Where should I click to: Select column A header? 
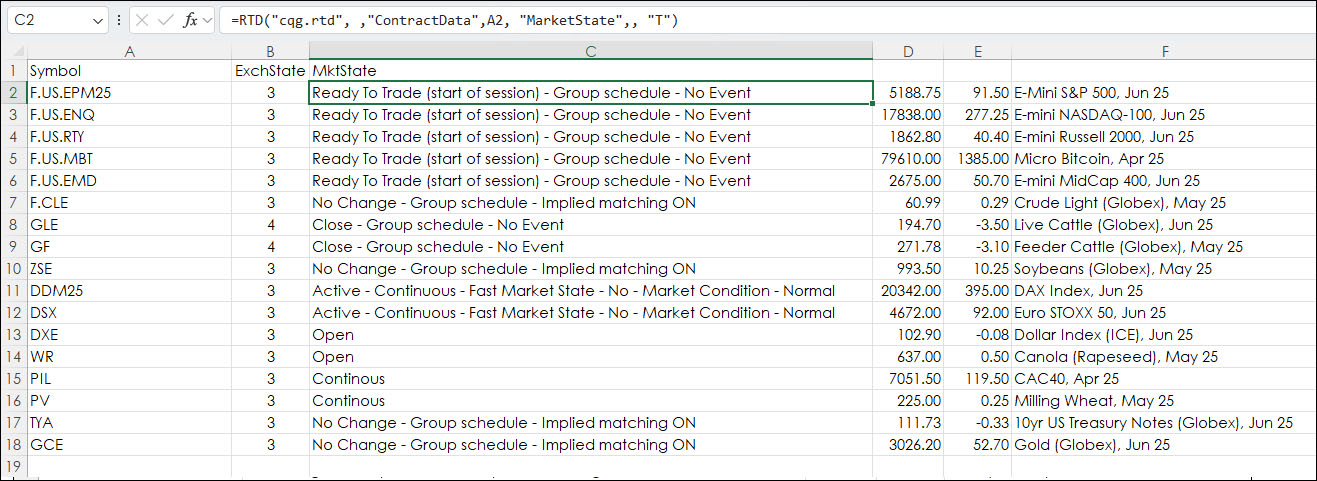coord(129,51)
